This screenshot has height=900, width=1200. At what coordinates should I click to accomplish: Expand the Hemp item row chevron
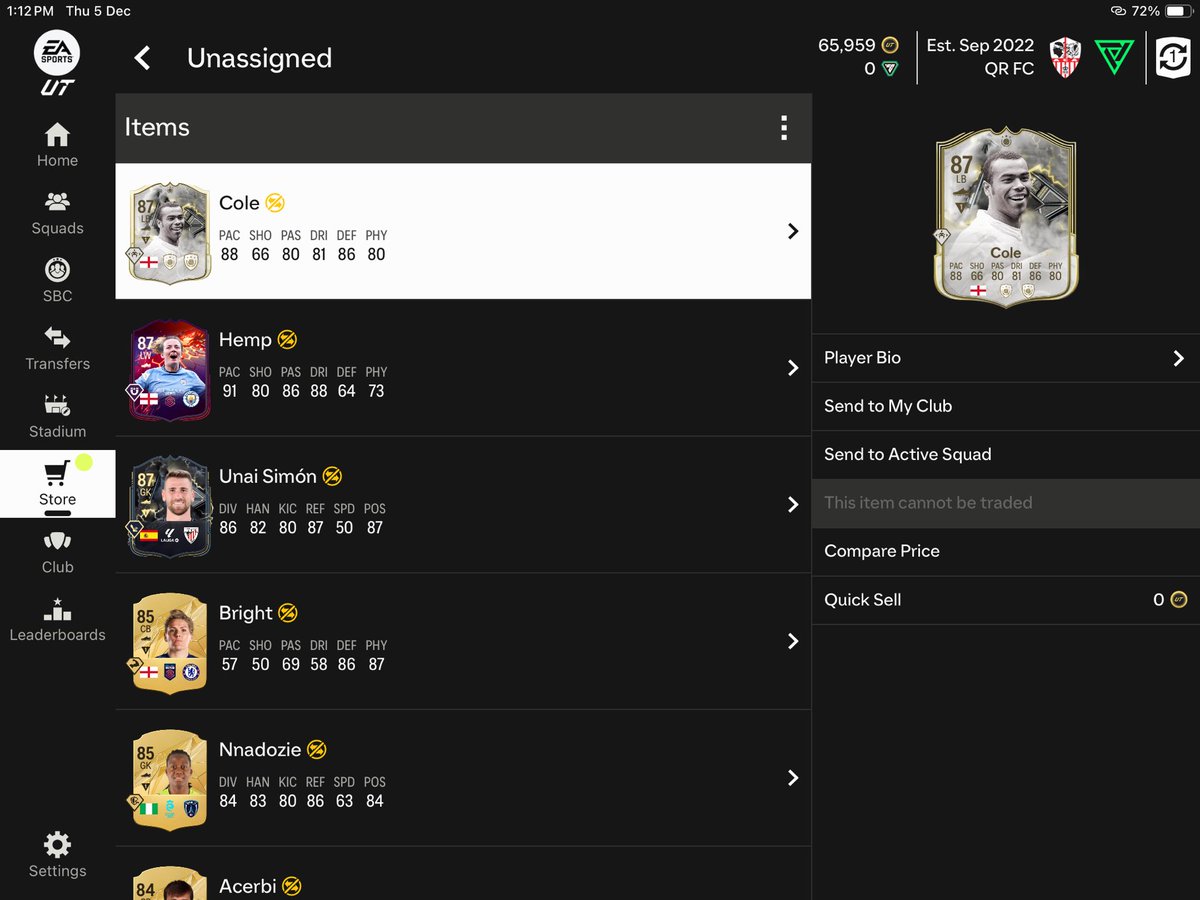(x=793, y=368)
